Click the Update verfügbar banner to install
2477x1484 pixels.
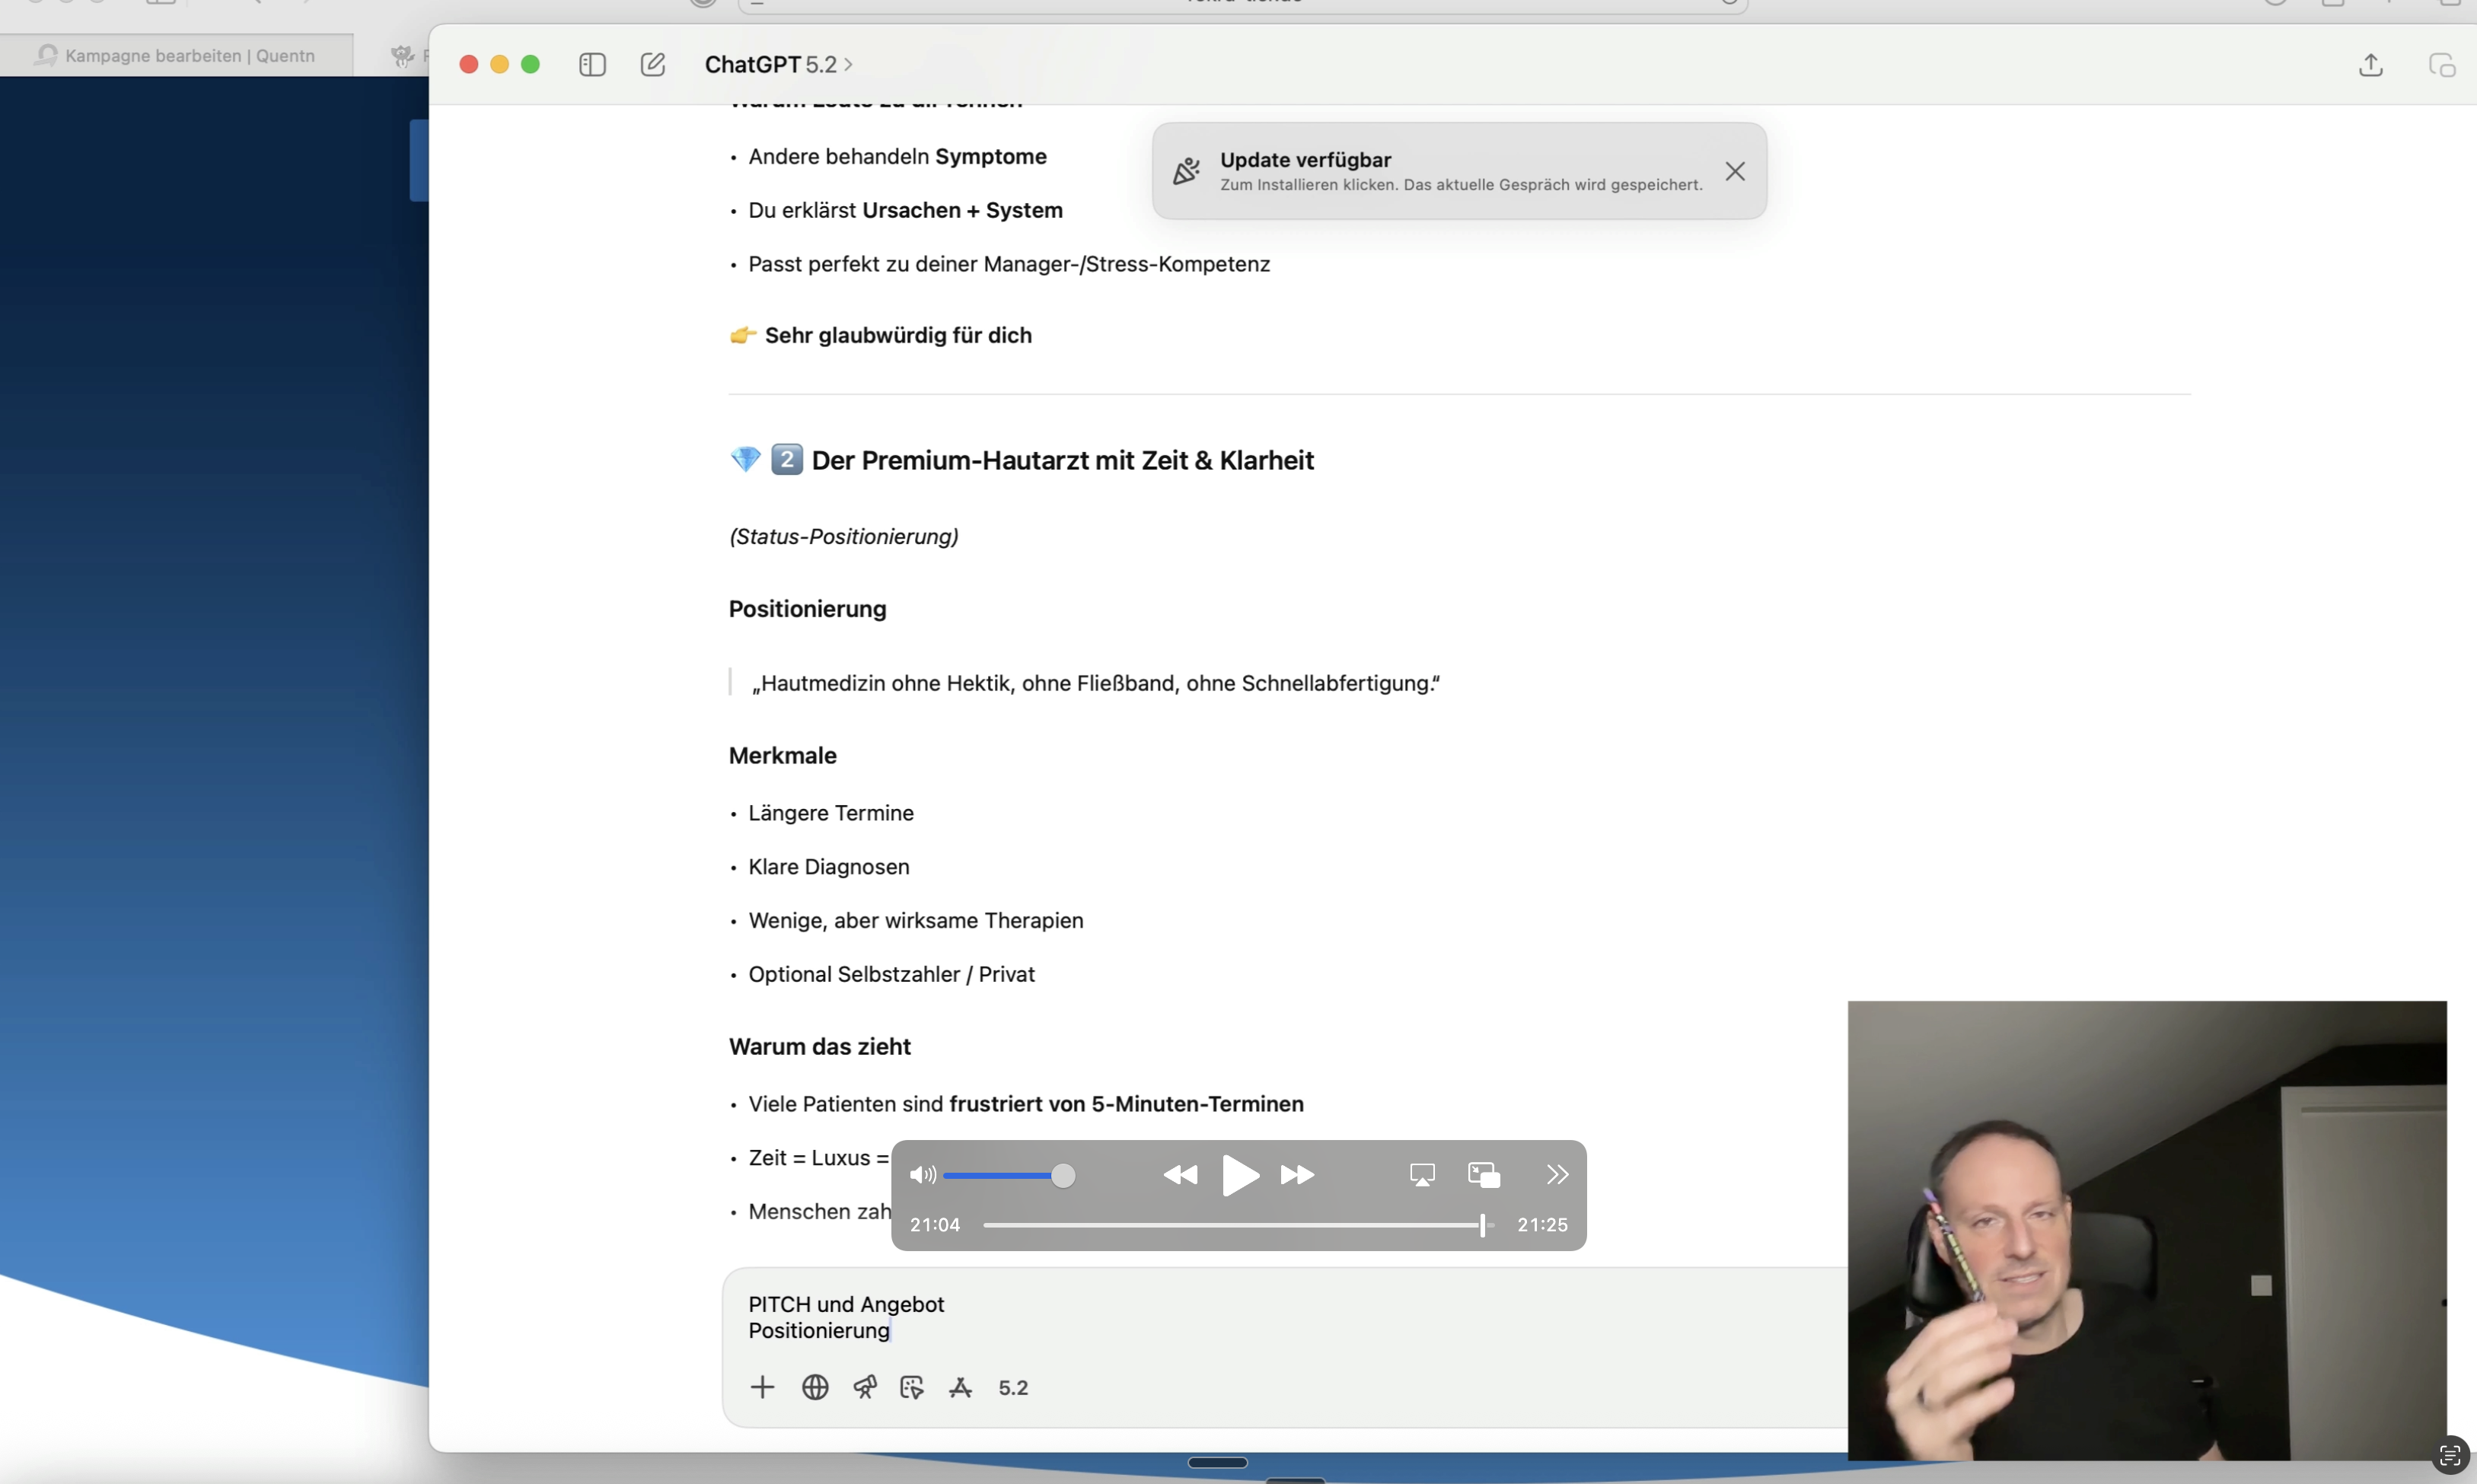coord(1459,171)
